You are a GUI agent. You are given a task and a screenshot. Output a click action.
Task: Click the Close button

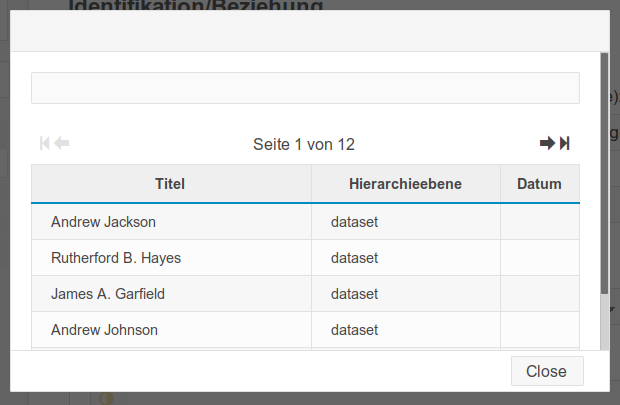pos(547,371)
